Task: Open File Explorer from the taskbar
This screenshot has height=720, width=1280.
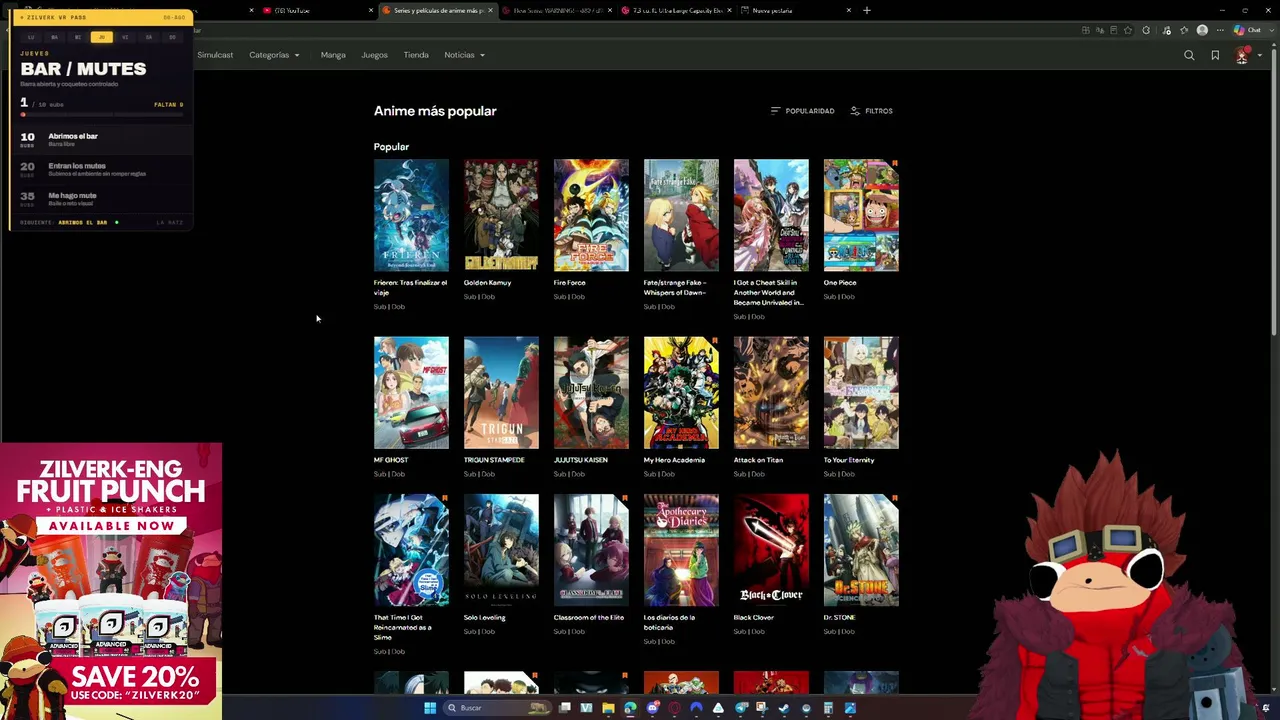Action: (x=608, y=708)
